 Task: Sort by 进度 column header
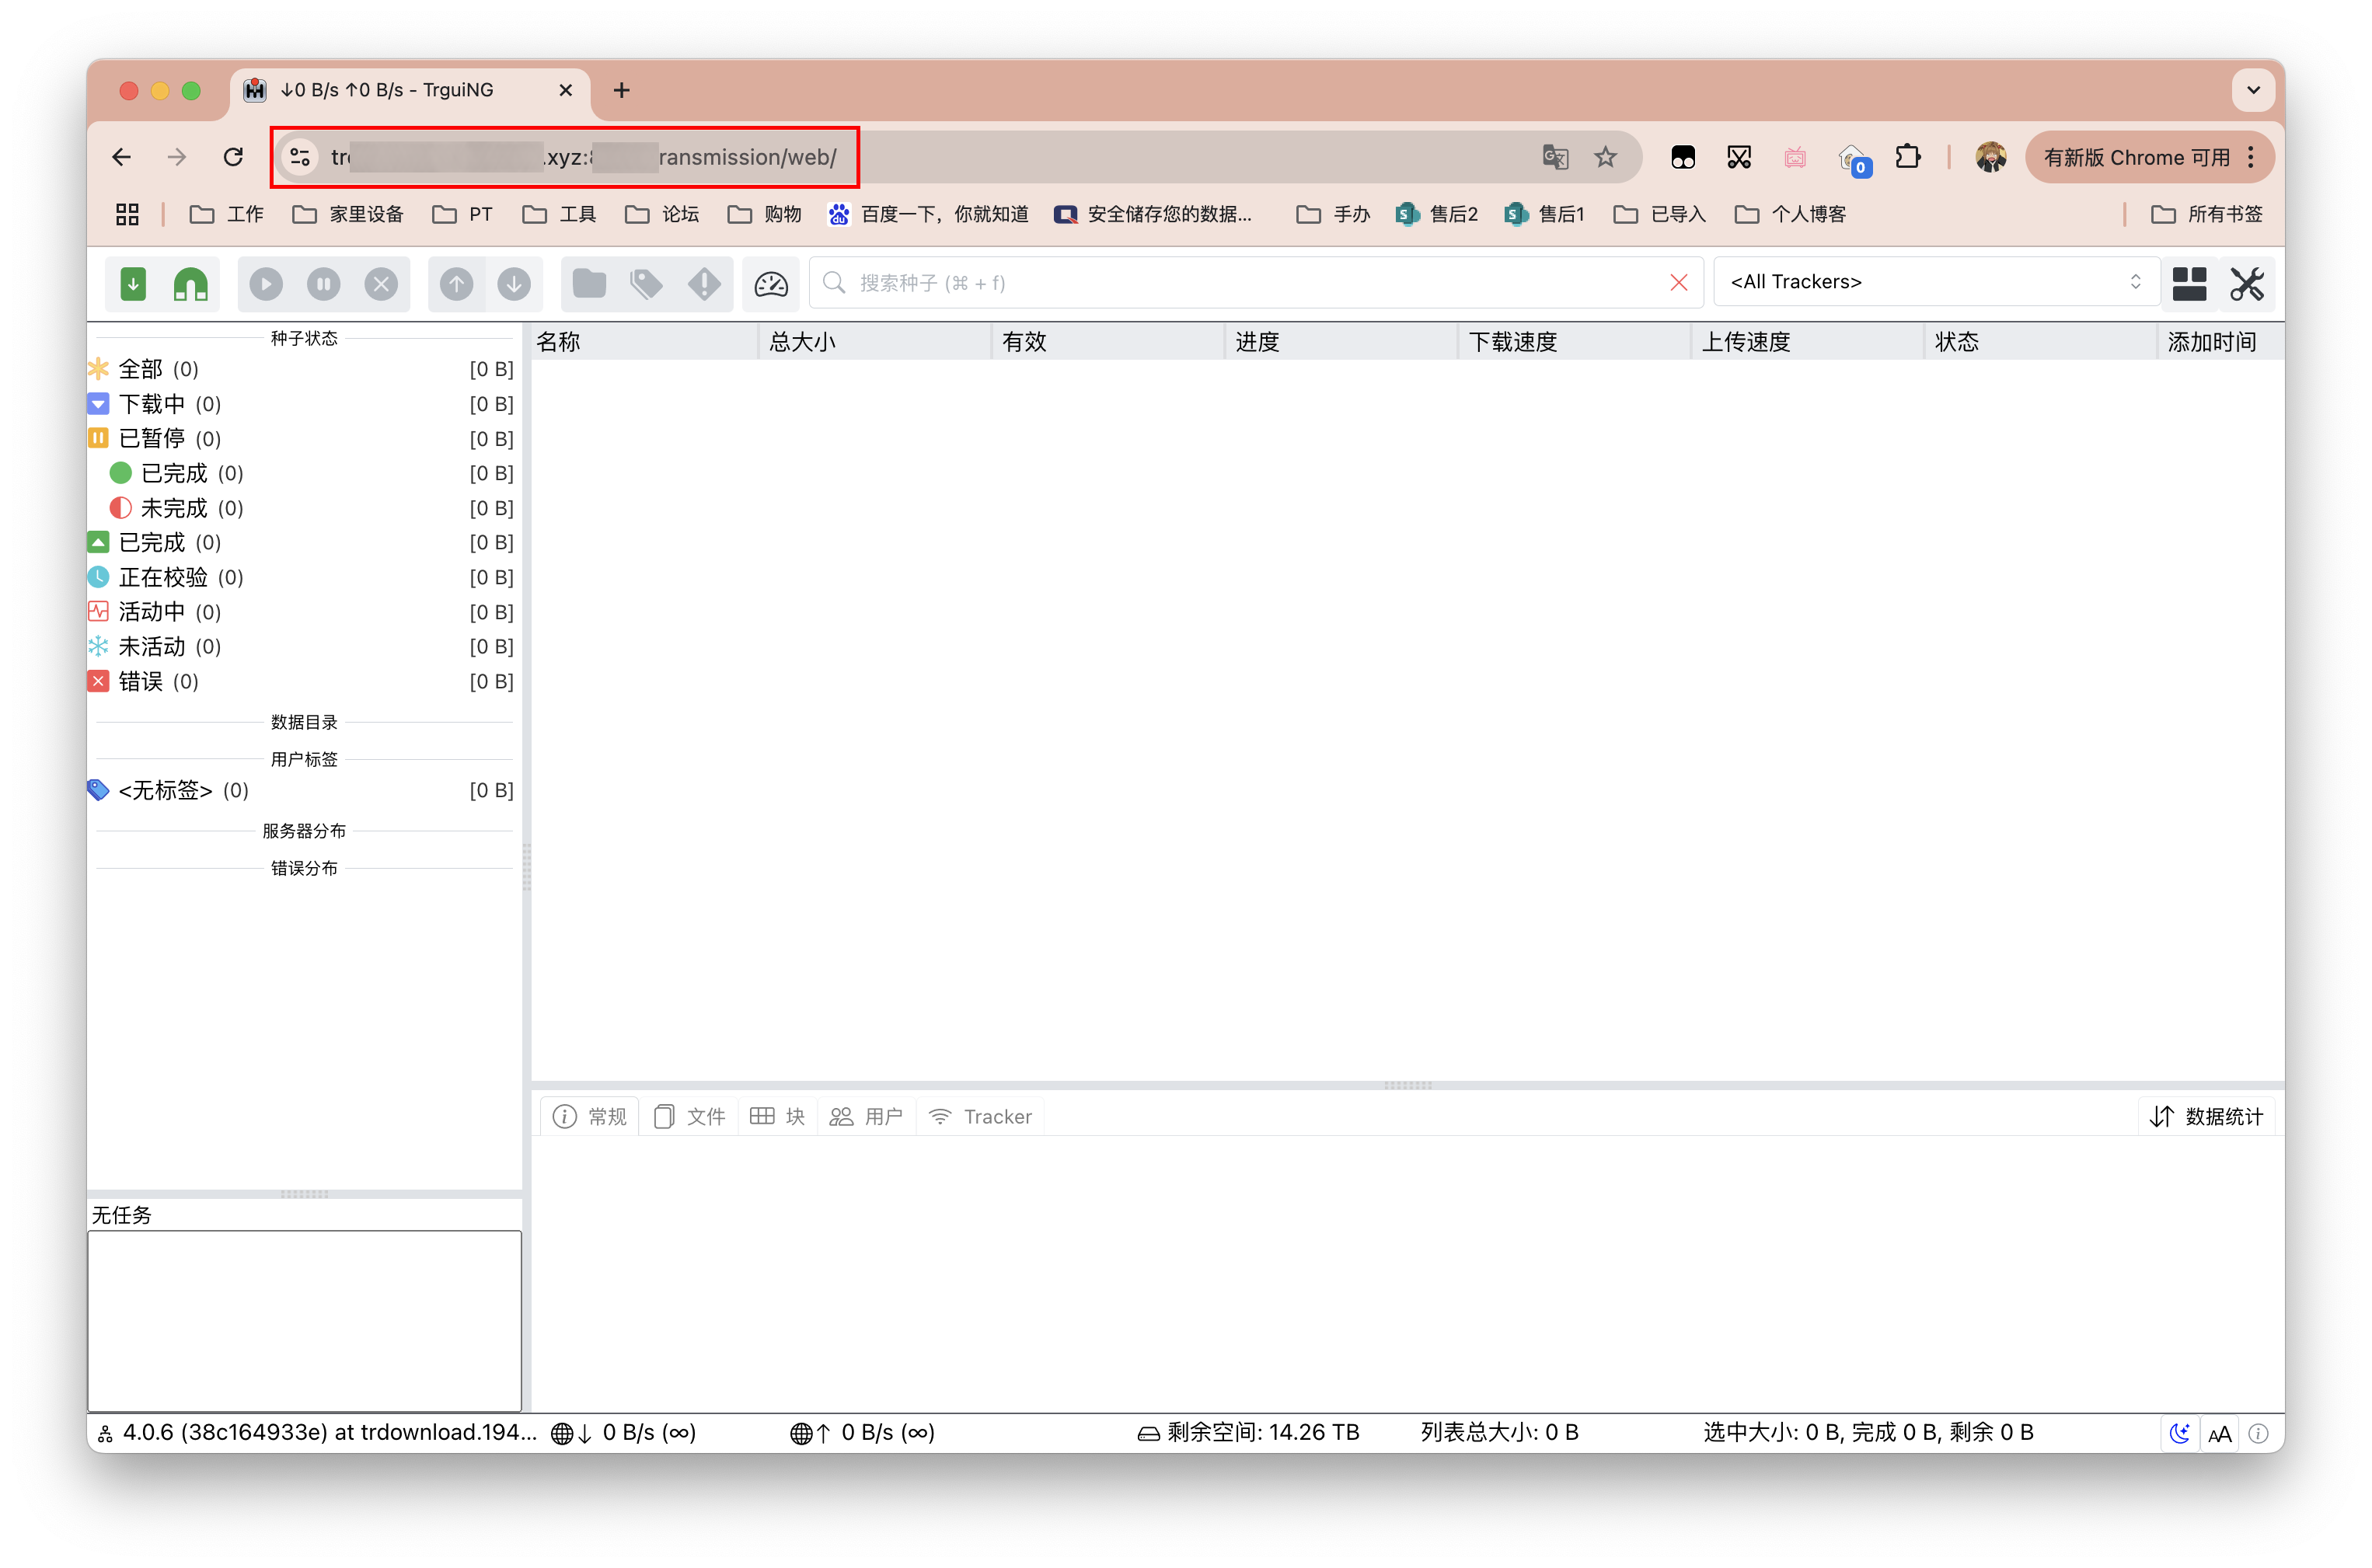click(1341, 342)
